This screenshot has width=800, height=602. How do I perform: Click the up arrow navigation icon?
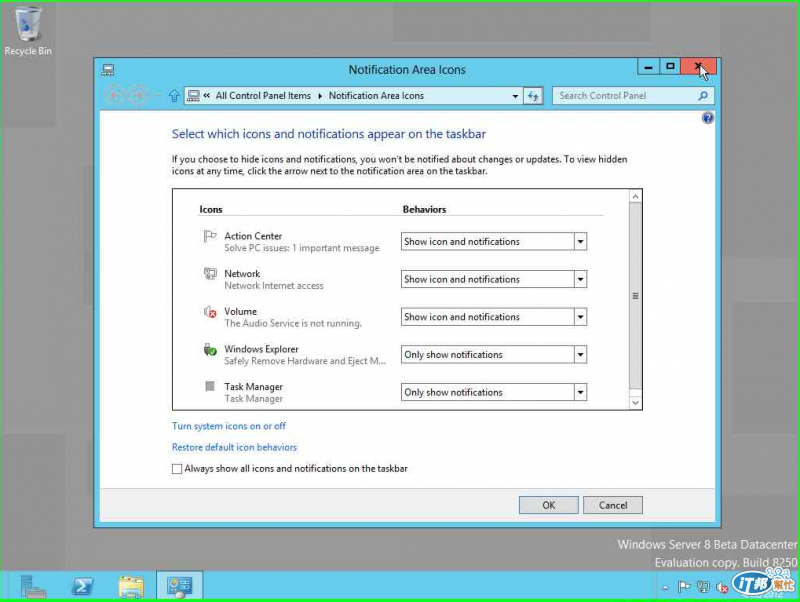click(174, 95)
